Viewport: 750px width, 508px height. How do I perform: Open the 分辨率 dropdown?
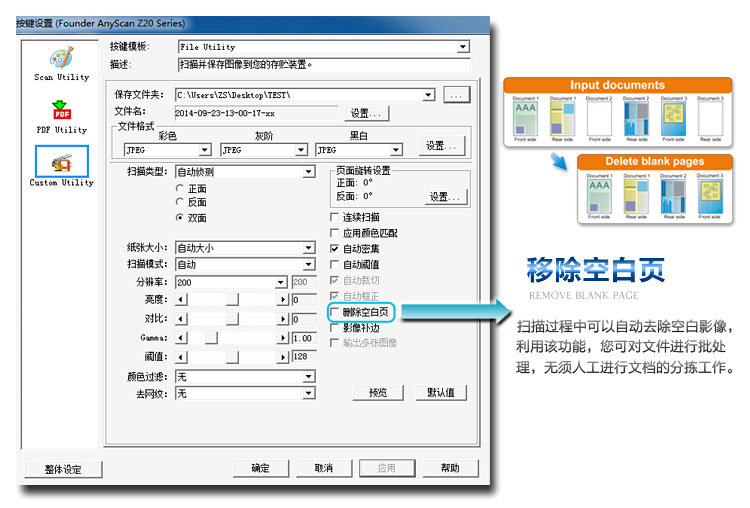point(282,283)
